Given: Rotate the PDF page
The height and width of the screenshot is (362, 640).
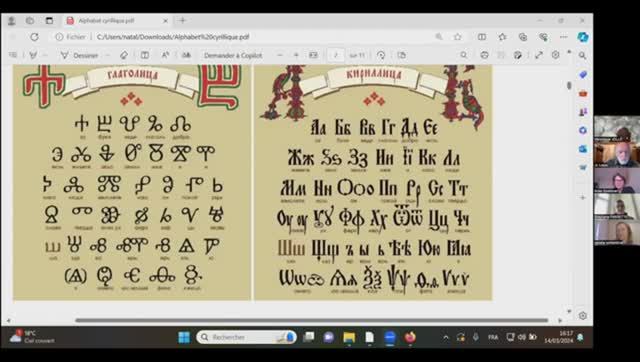Looking at the screenshot, I should point(381,55).
